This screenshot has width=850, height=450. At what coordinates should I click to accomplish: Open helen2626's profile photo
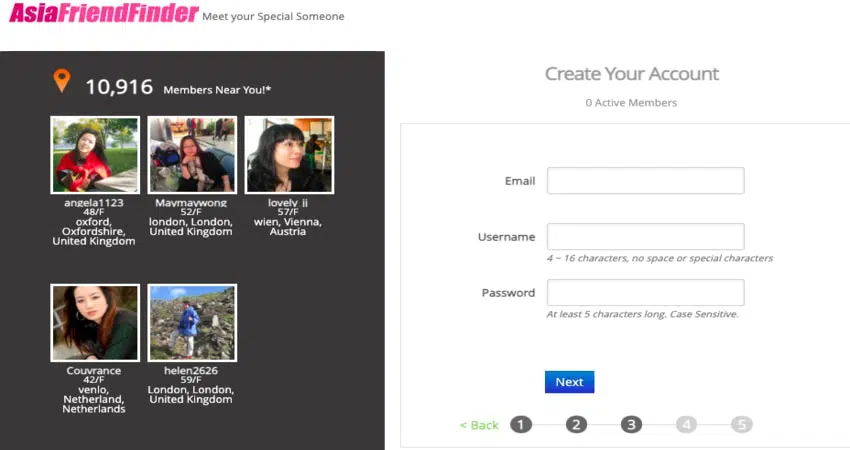coord(192,323)
